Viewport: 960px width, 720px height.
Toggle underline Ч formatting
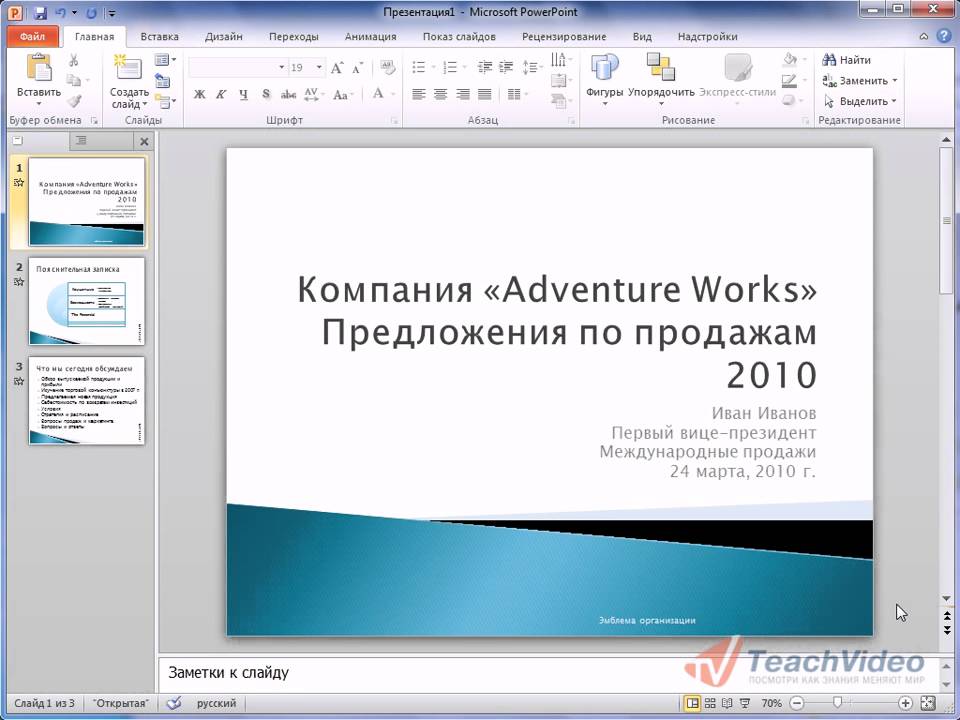[243, 94]
